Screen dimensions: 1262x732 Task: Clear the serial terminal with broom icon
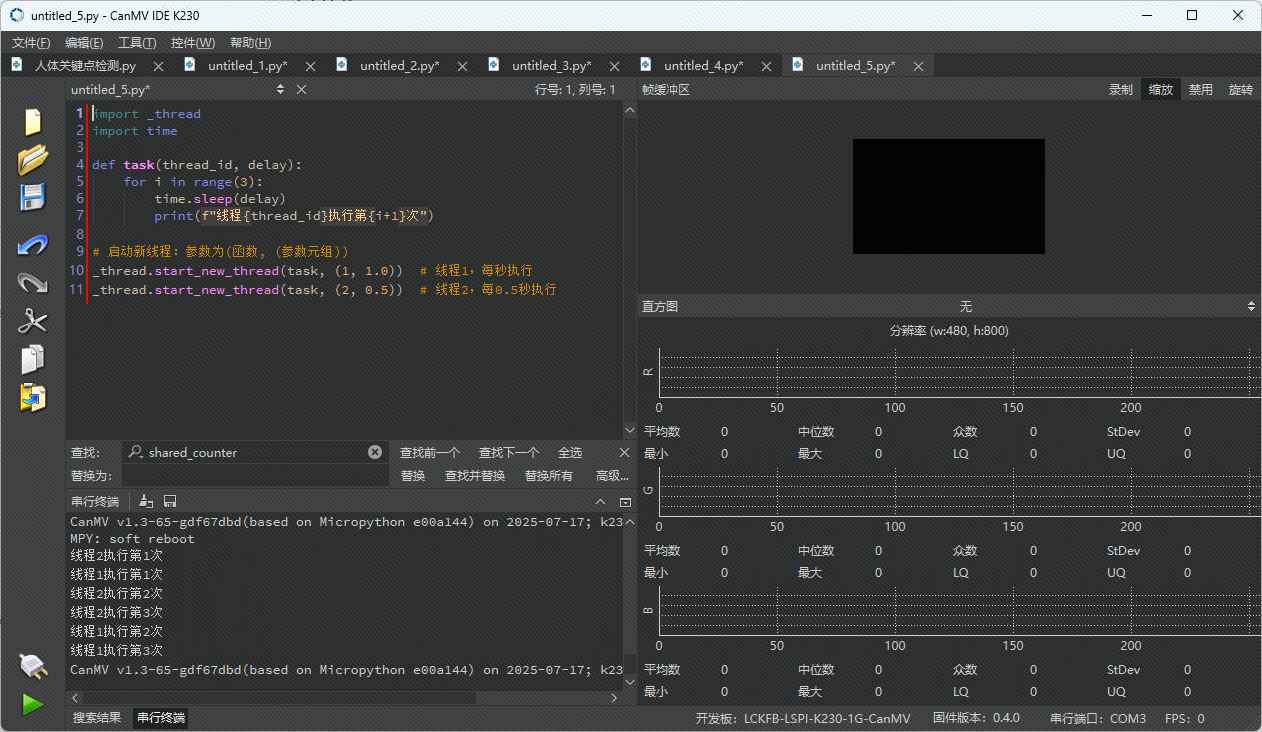coord(146,501)
